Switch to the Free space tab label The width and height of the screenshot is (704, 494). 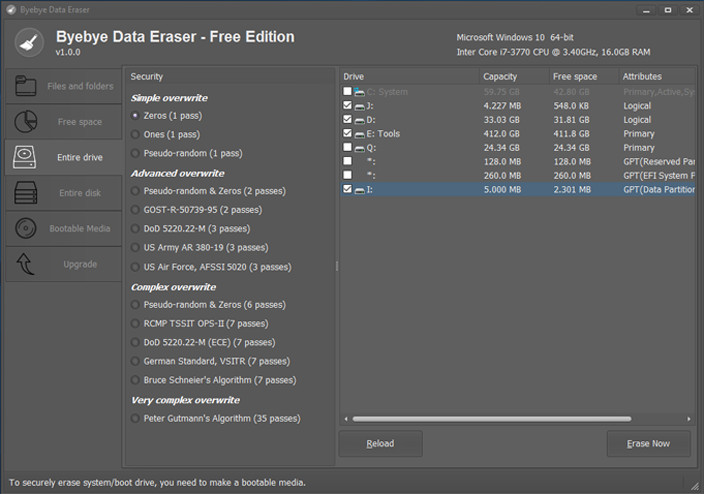80,122
